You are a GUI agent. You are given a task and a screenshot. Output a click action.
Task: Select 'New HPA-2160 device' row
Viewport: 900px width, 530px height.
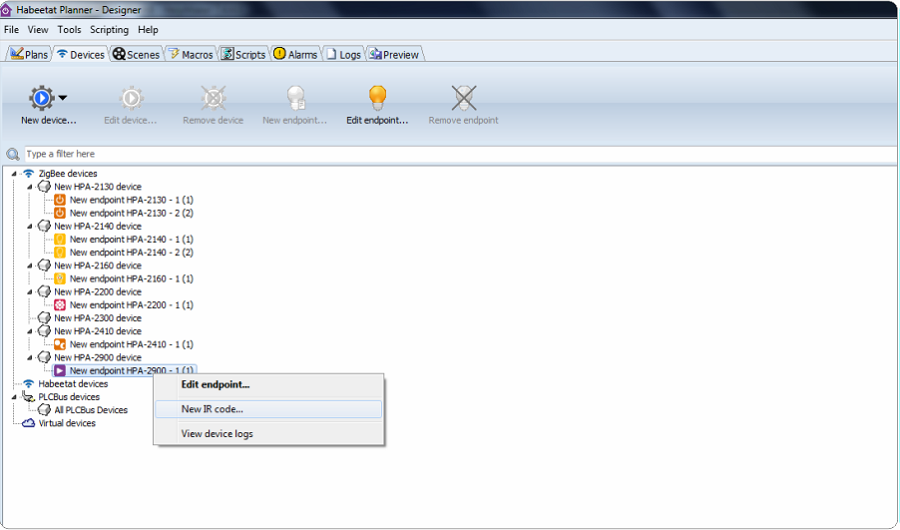point(98,265)
